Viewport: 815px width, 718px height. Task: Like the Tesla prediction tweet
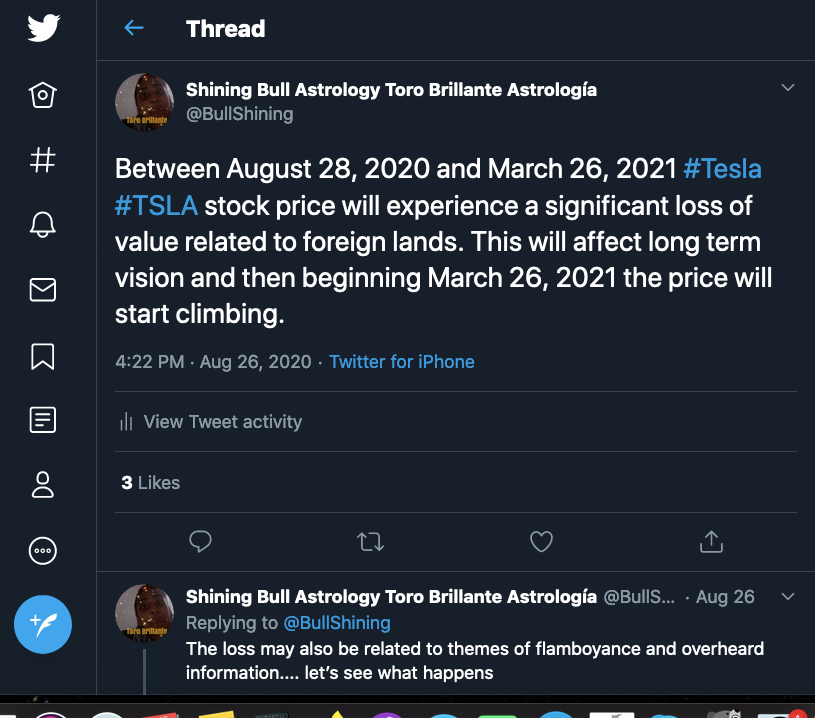541,541
